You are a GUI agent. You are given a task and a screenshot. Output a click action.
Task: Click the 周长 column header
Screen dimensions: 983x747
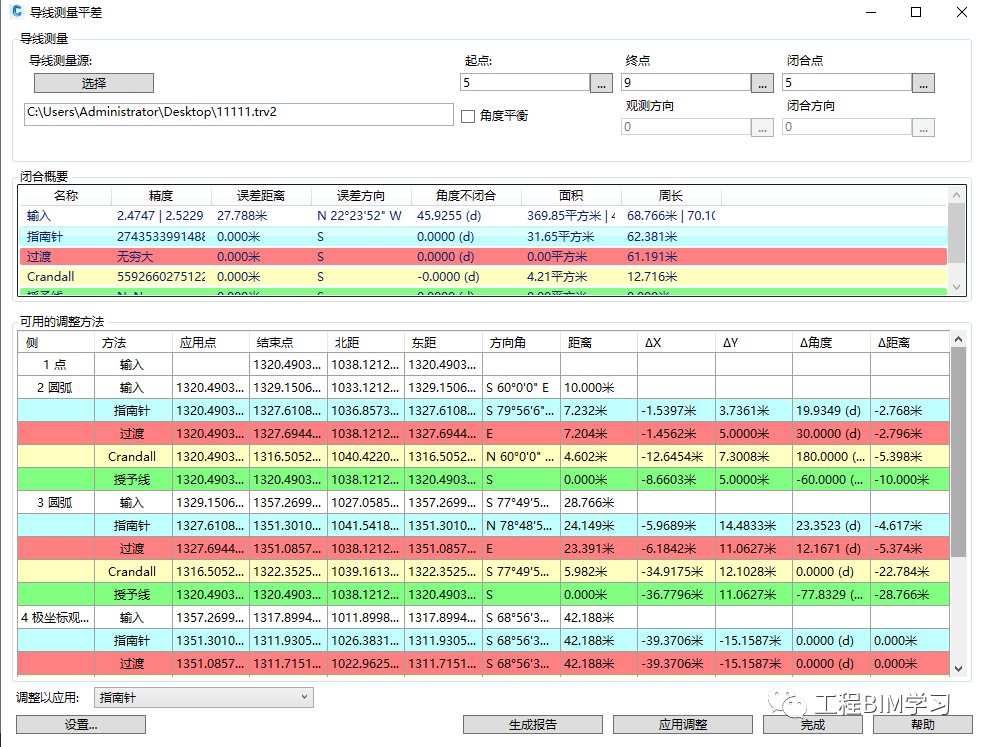(671, 196)
